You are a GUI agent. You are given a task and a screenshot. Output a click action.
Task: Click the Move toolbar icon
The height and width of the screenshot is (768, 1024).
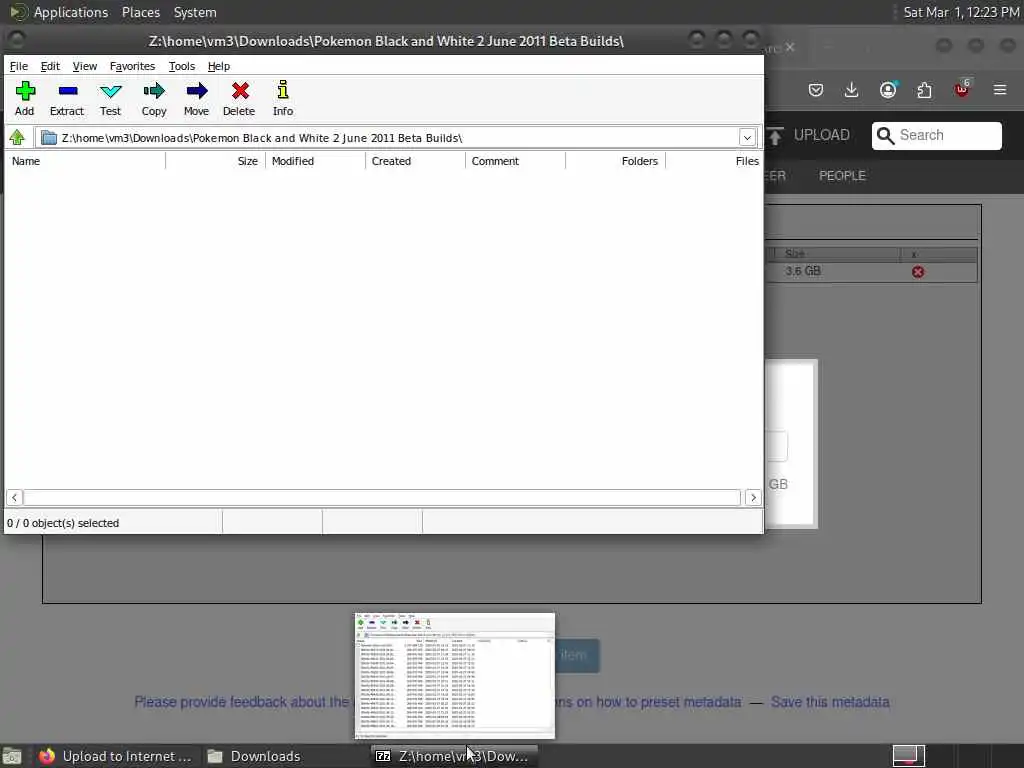(197, 91)
